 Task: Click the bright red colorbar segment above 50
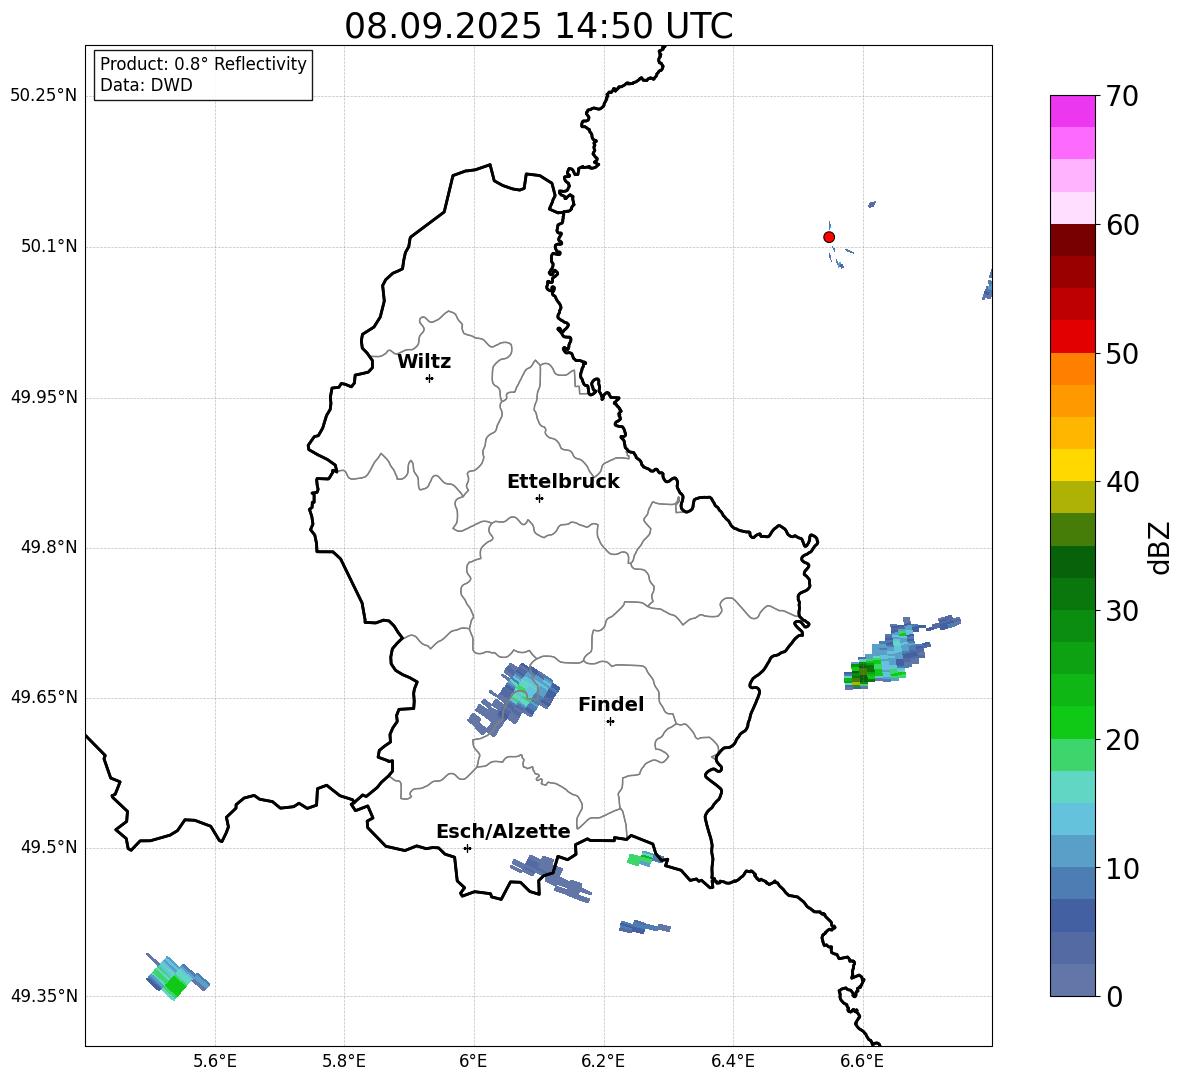coord(1072,337)
